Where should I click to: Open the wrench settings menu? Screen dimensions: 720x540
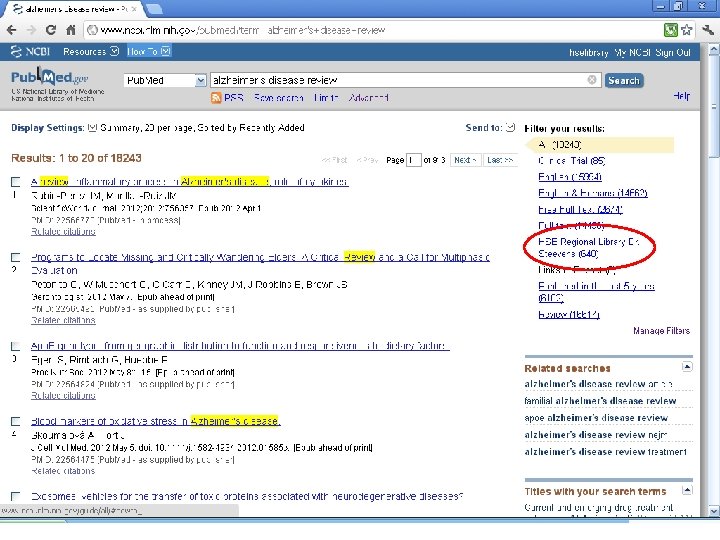pyautogui.click(x=707, y=30)
